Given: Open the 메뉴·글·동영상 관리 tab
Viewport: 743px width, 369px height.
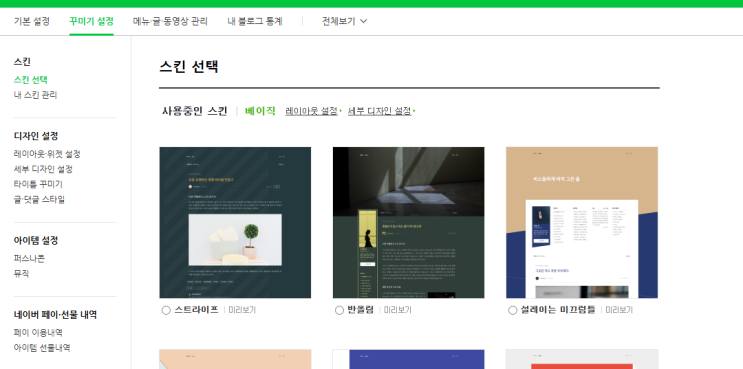Looking at the screenshot, I should click(170, 21).
